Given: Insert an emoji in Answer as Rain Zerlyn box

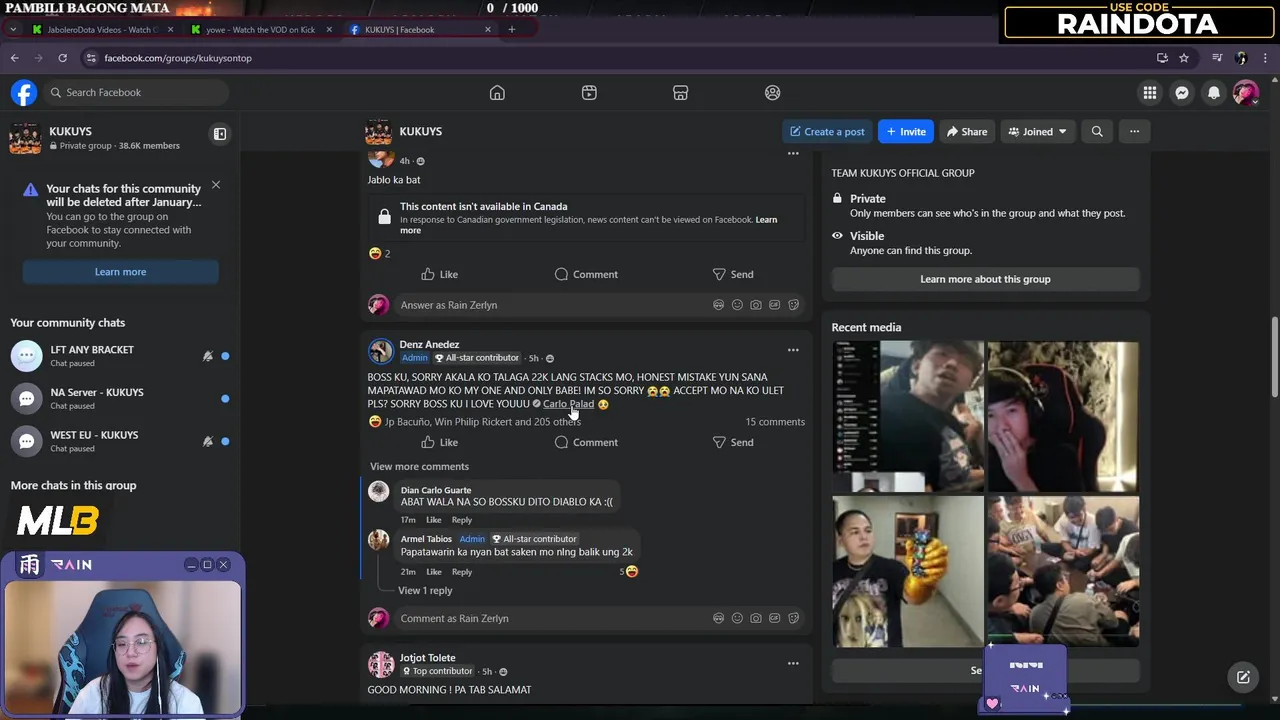Looking at the screenshot, I should click(737, 305).
